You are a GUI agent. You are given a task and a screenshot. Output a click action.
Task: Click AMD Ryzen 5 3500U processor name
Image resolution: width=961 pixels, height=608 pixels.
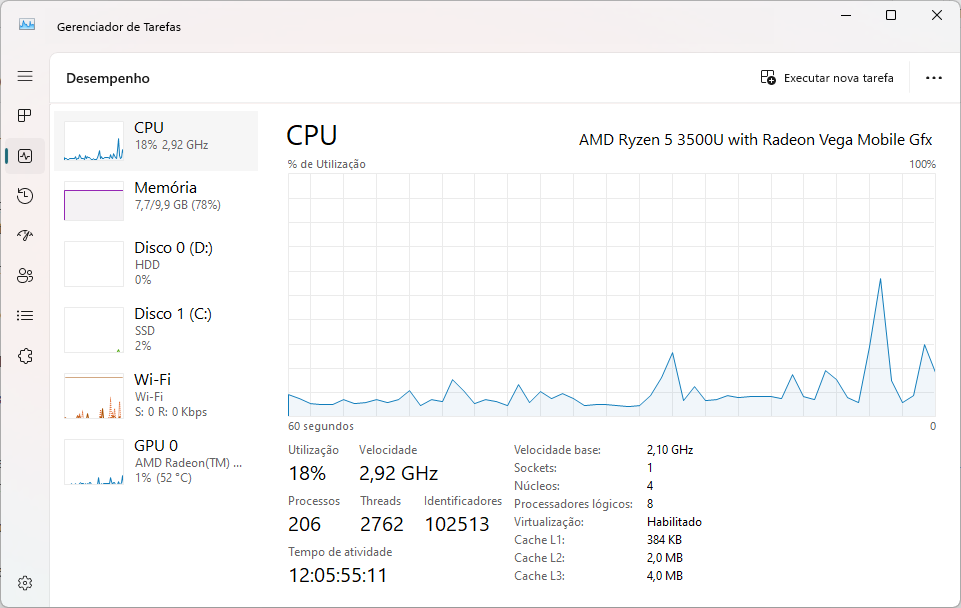point(755,140)
